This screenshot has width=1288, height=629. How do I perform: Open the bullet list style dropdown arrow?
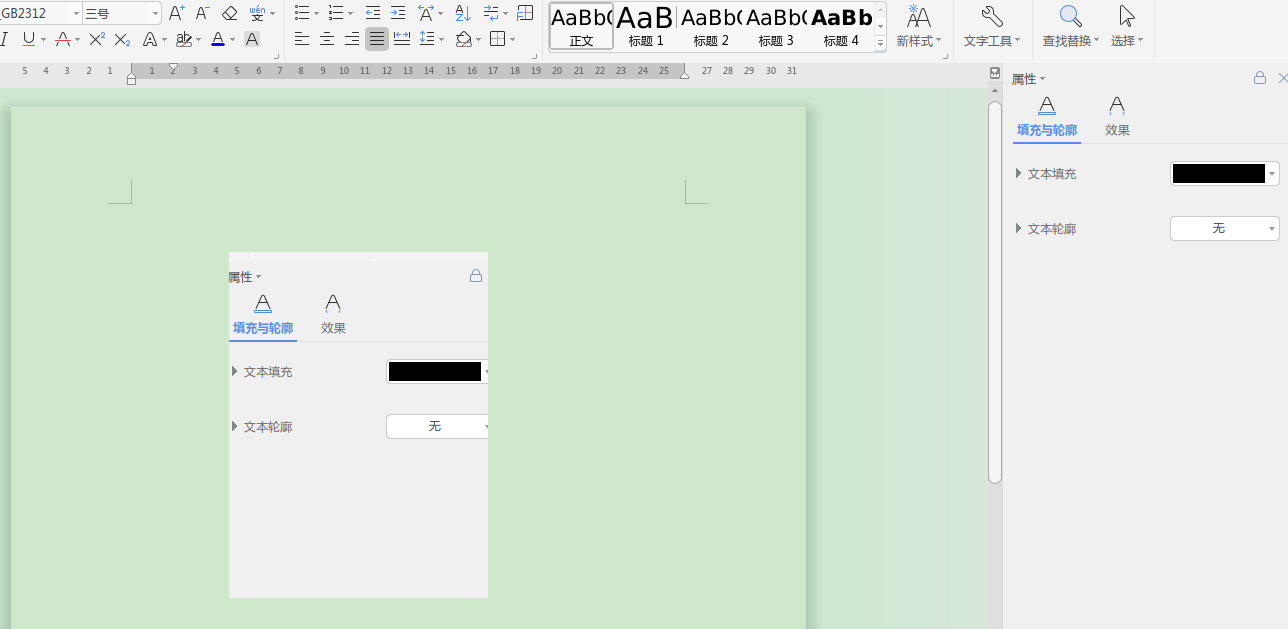(316, 14)
